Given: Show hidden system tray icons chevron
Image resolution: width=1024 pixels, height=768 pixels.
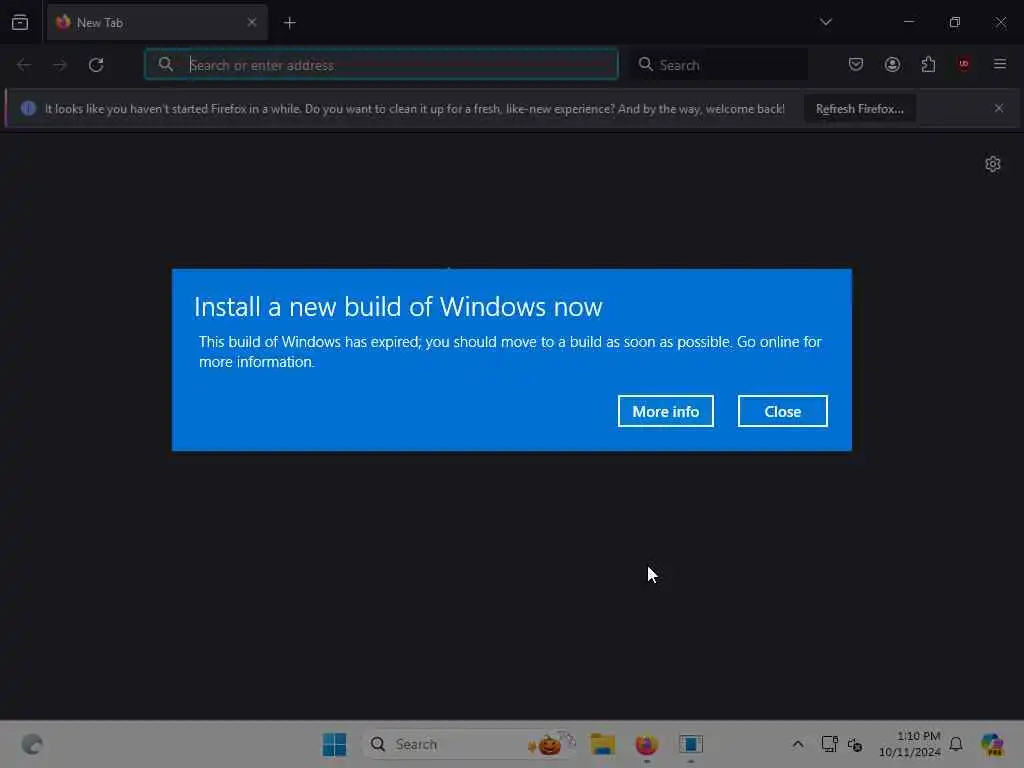Looking at the screenshot, I should coord(797,744).
